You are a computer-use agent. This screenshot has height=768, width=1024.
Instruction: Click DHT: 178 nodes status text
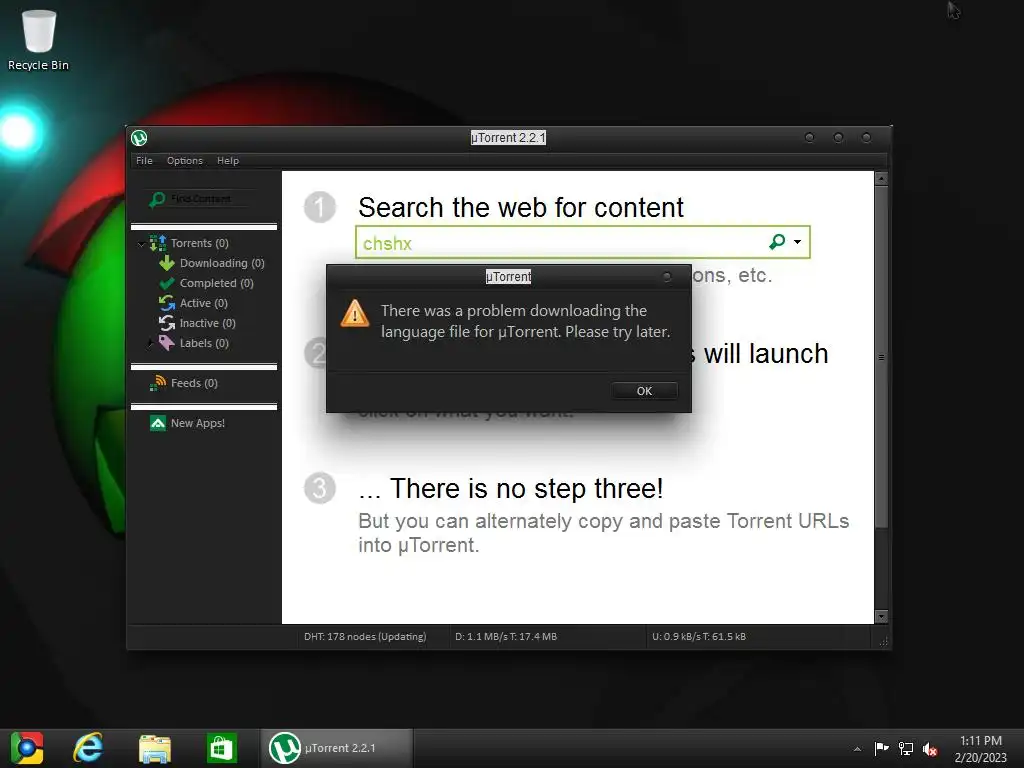pyautogui.click(x=364, y=637)
